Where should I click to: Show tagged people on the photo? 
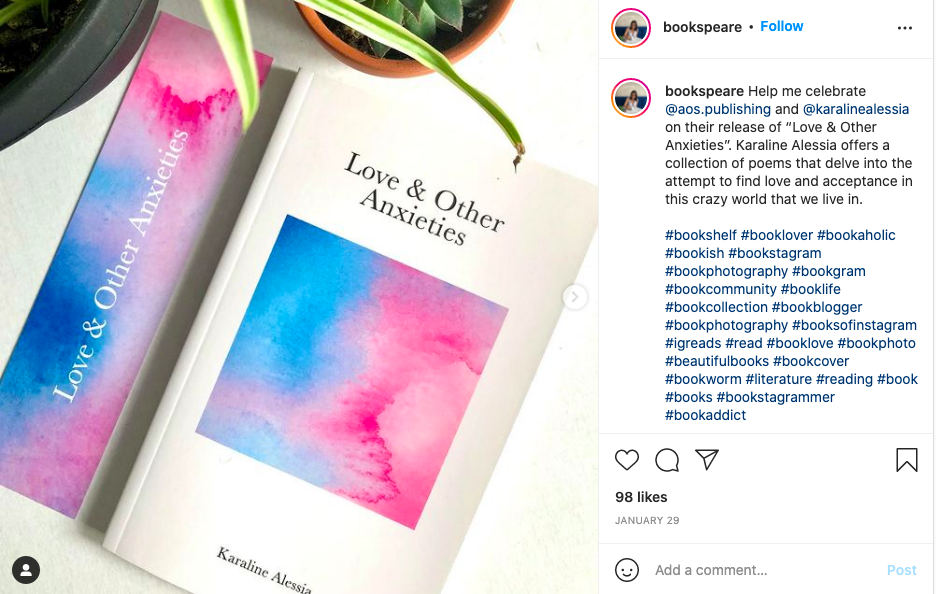click(x=26, y=570)
